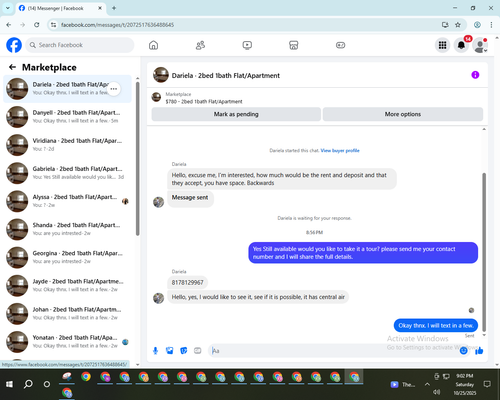This screenshot has width=500, height=400.
Task: Open the tab search dropdown
Action: coord(8,8)
